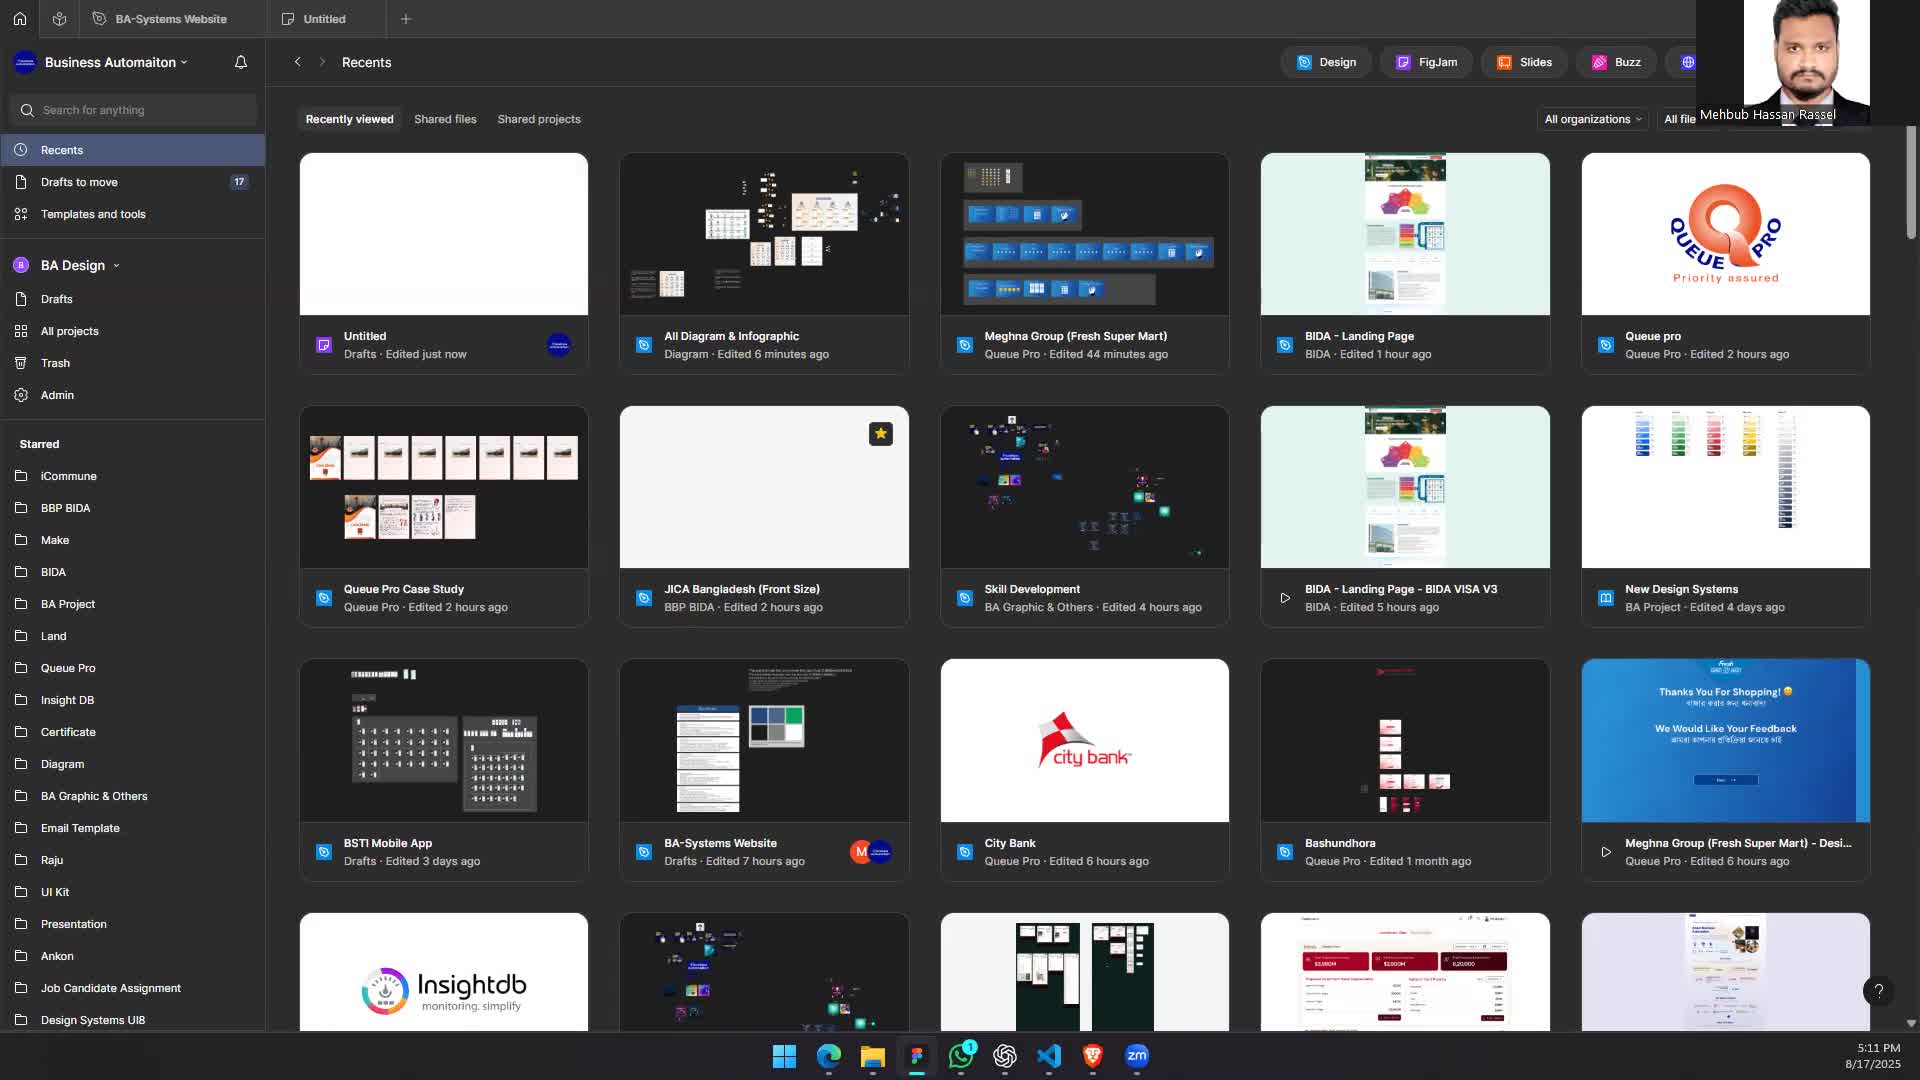Open the notifications bell

coord(241,62)
